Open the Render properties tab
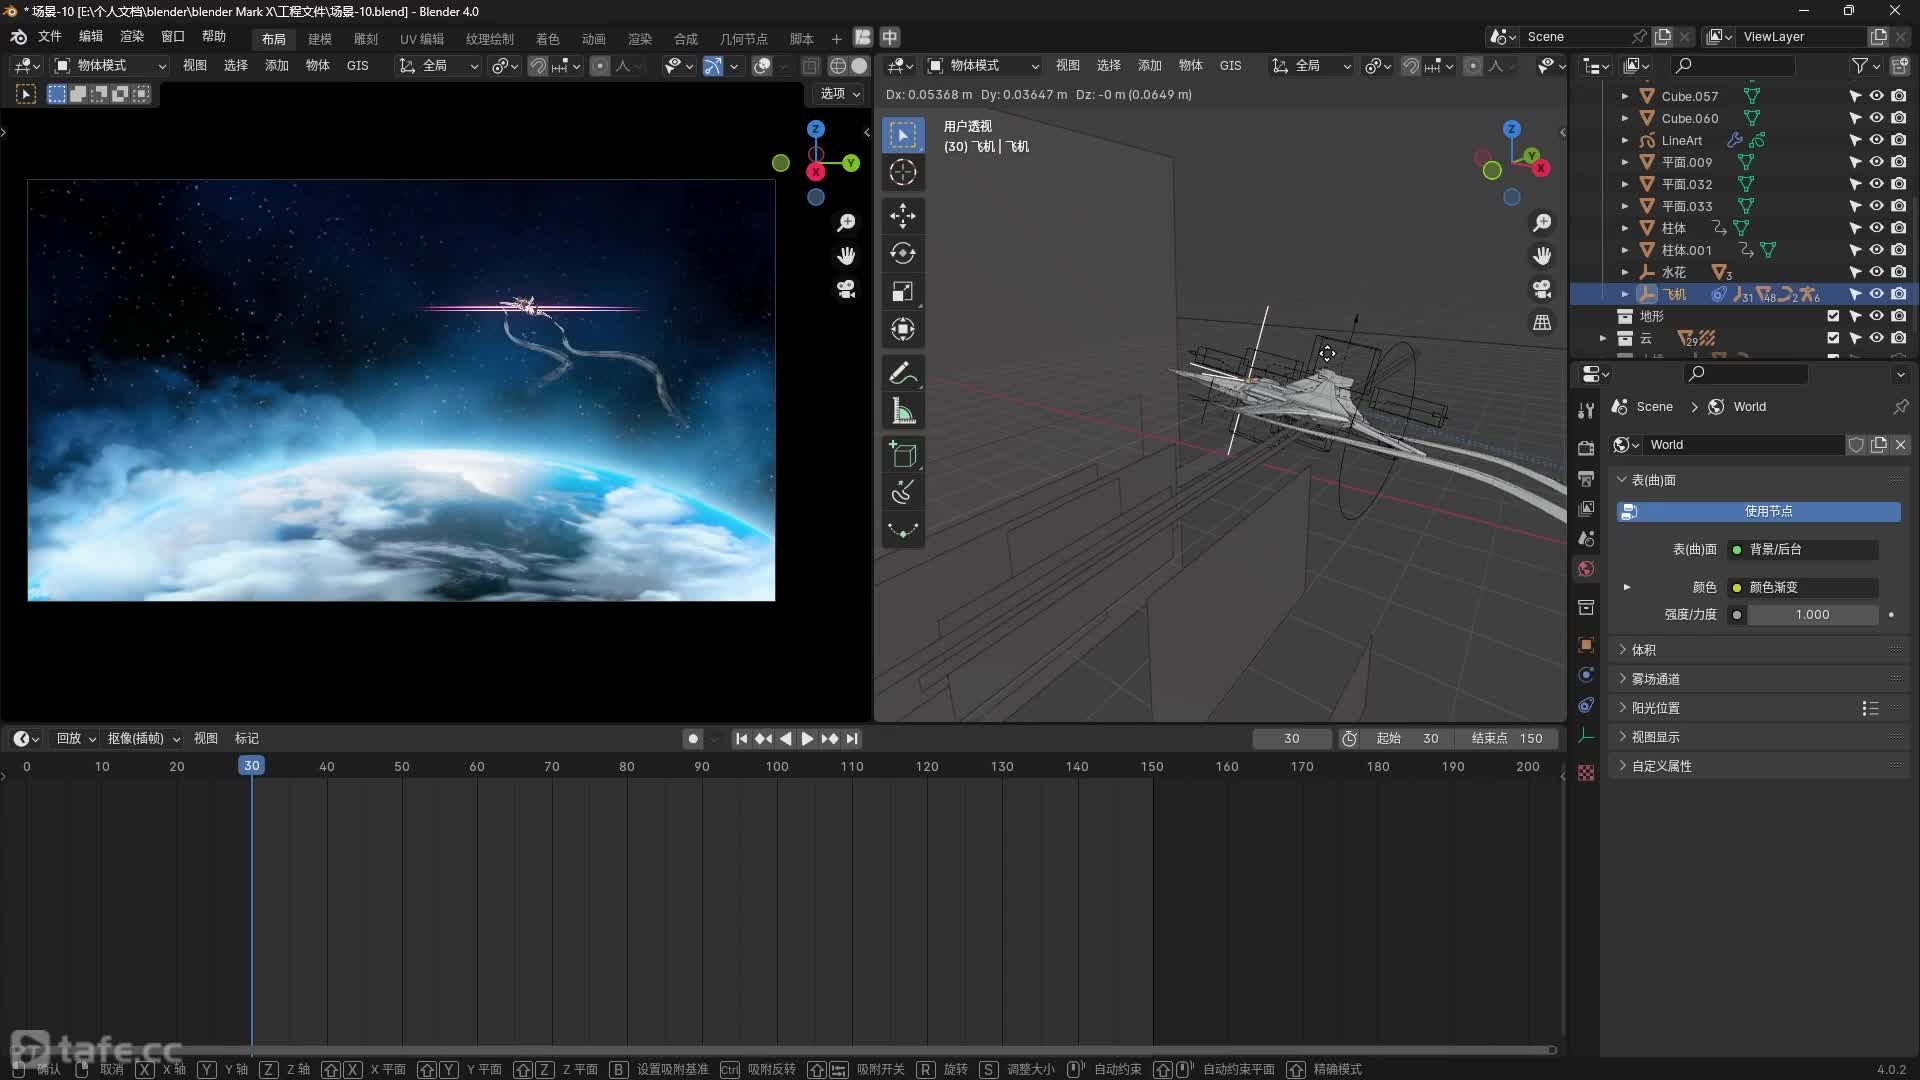Viewport: 1920px width, 1080px height. coord(1586,448)
